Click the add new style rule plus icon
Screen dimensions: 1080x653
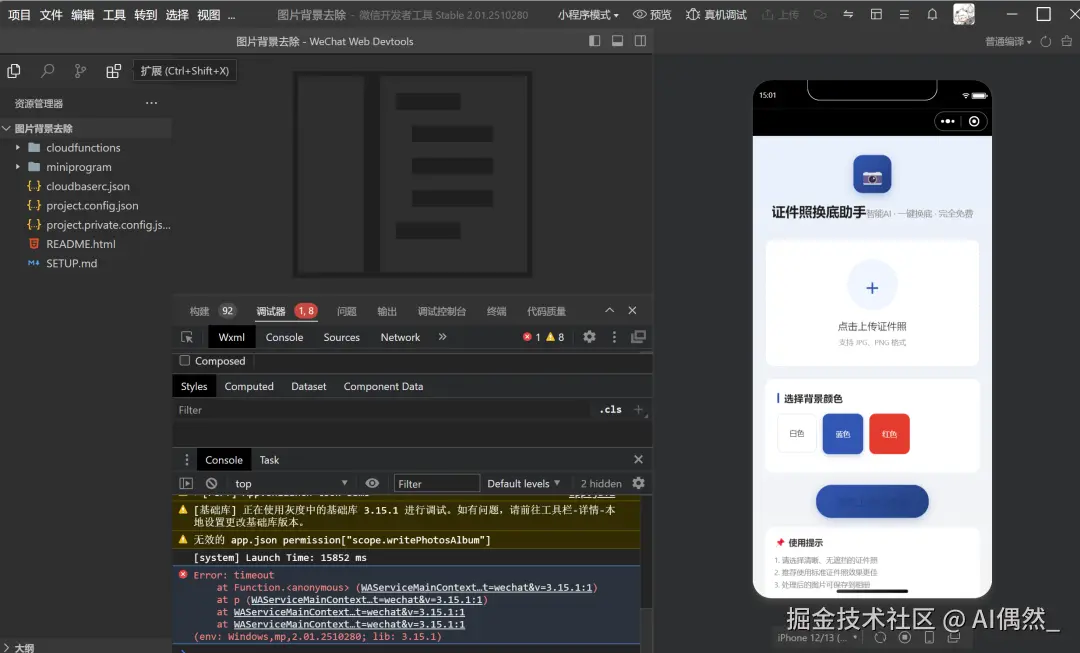(638, 409)
